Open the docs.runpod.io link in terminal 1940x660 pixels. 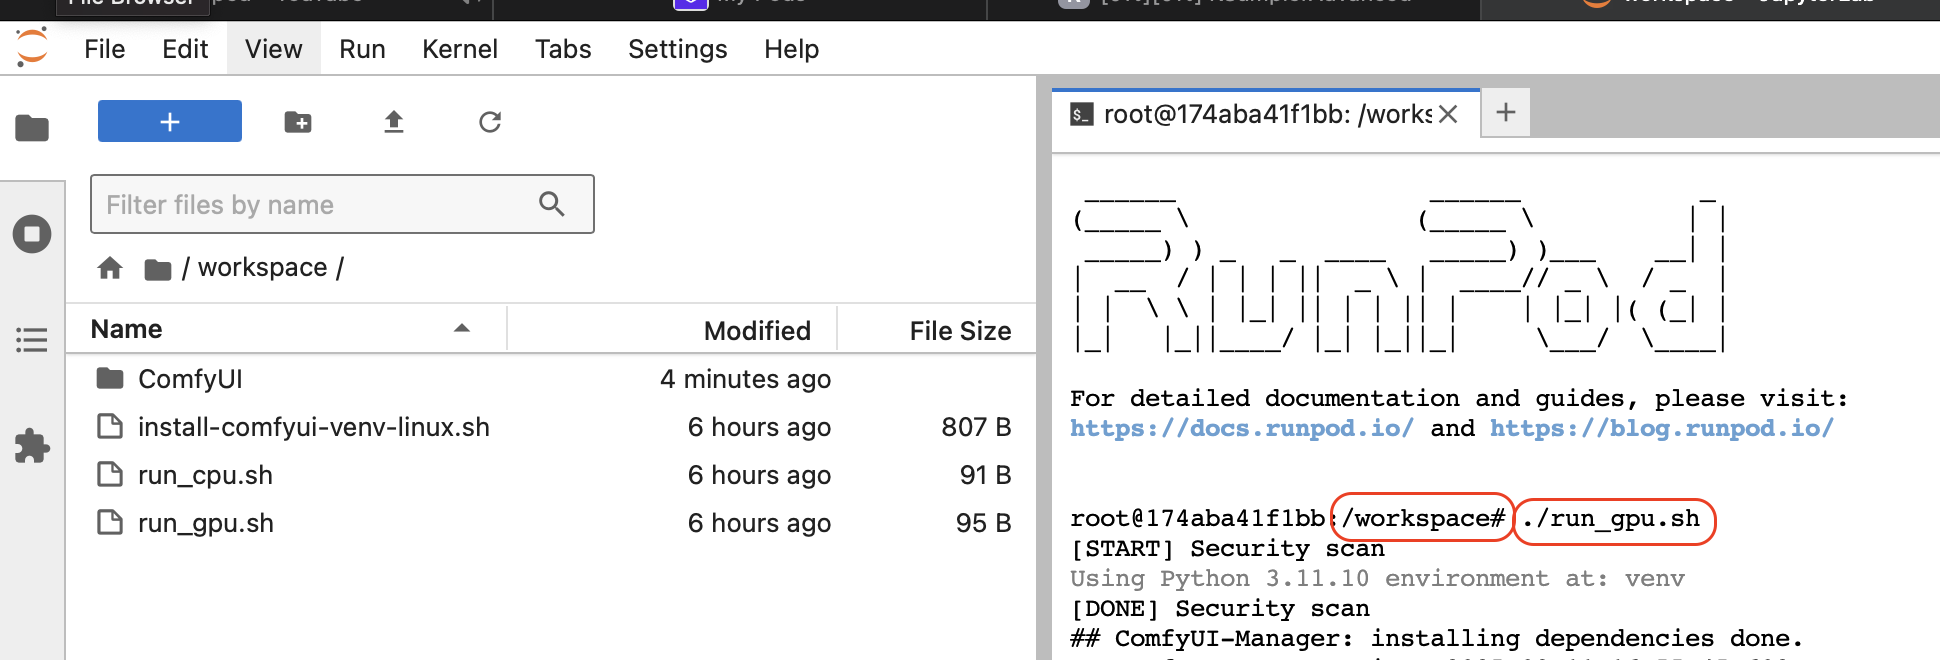pyautogui.click(x=1241, y=428)
